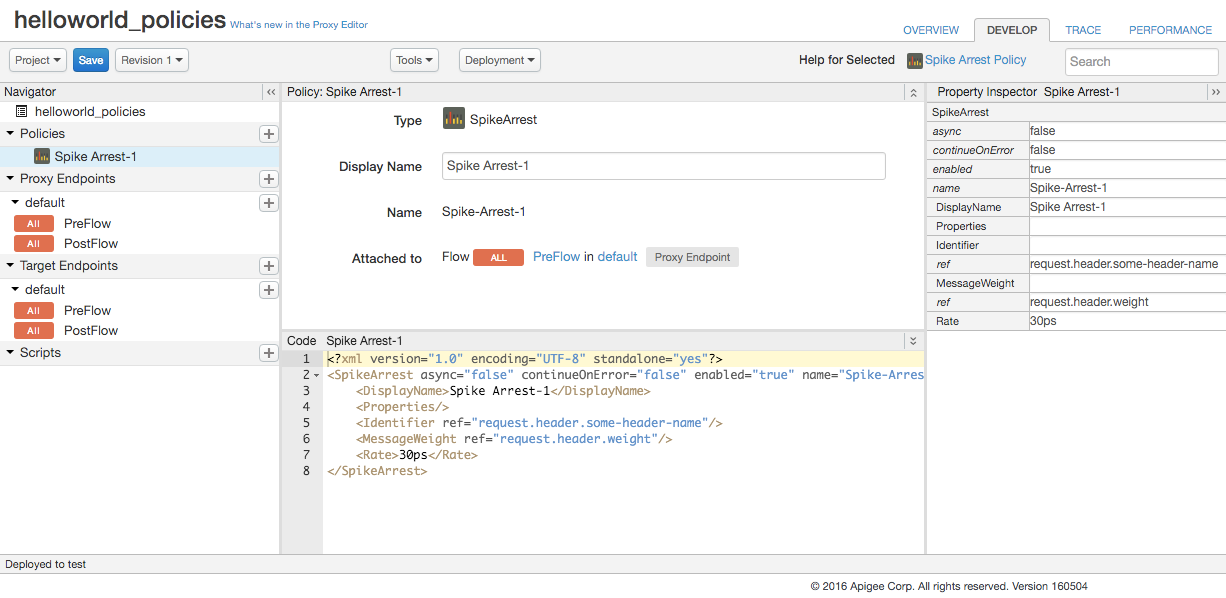Image resolution: width=1226 pixels, height=598 pixels.
Task: Collapse the Policies tree section
Action: pos(10,134)
